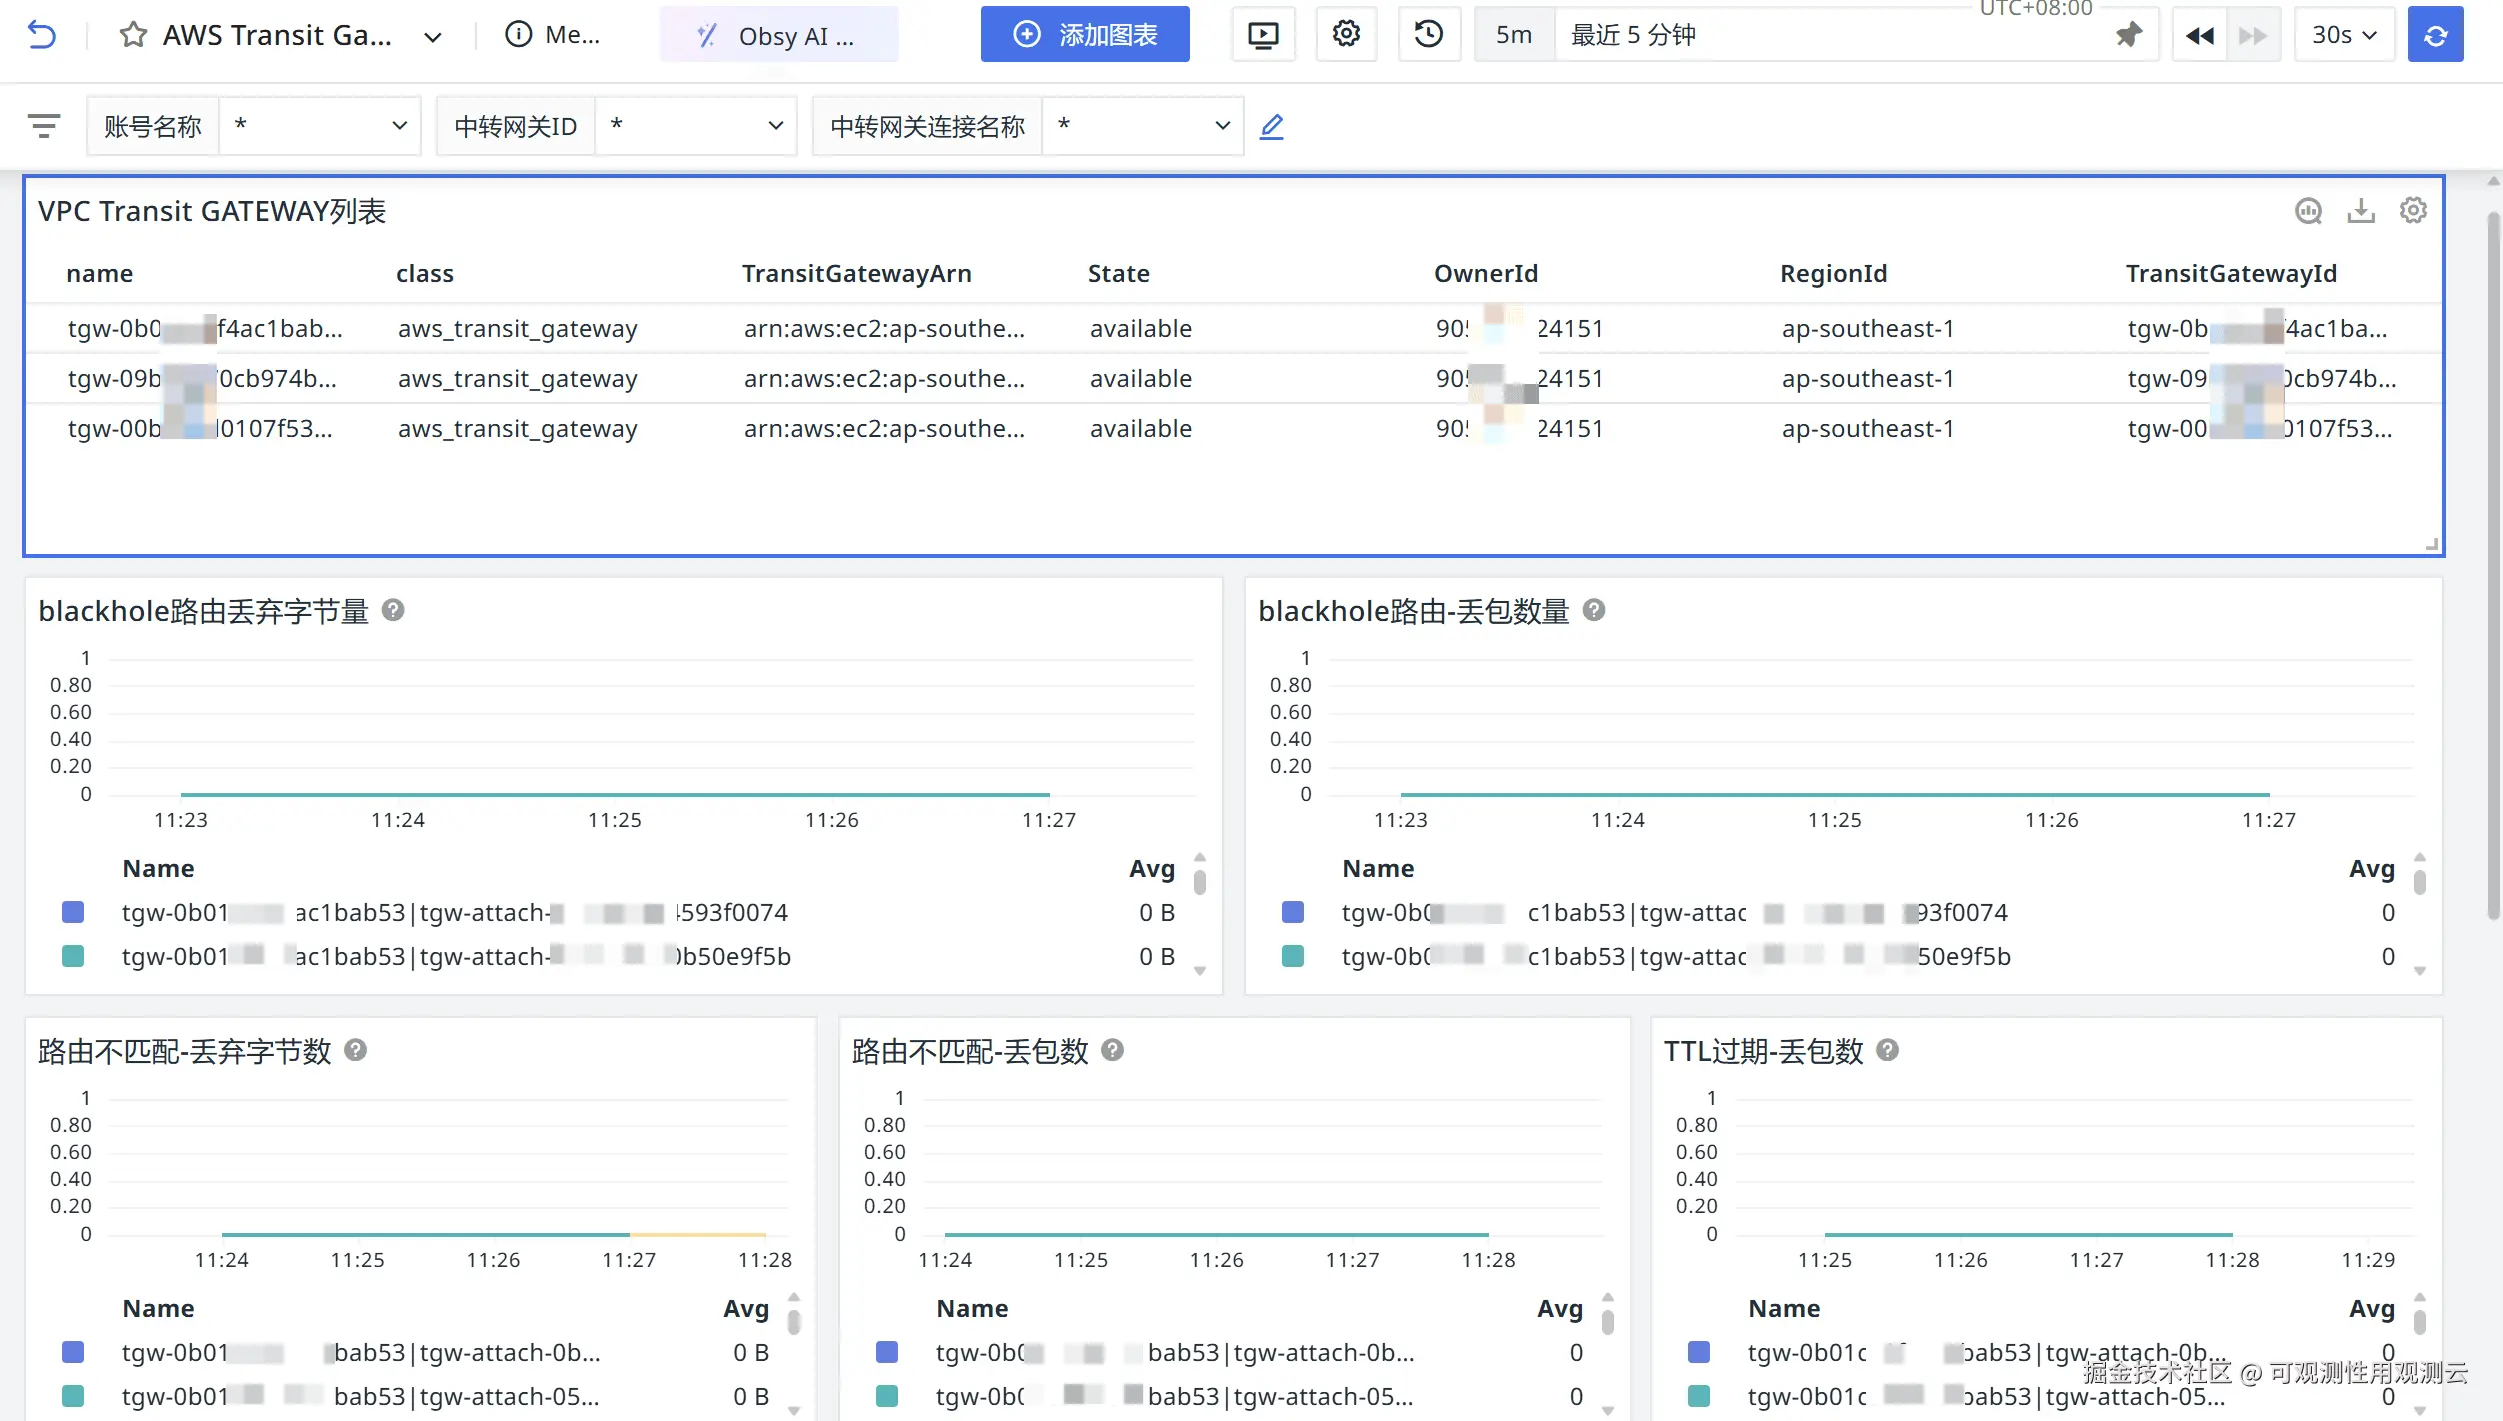
Task: Toggle the filter bar icon
Action: (x=44, y=126)
